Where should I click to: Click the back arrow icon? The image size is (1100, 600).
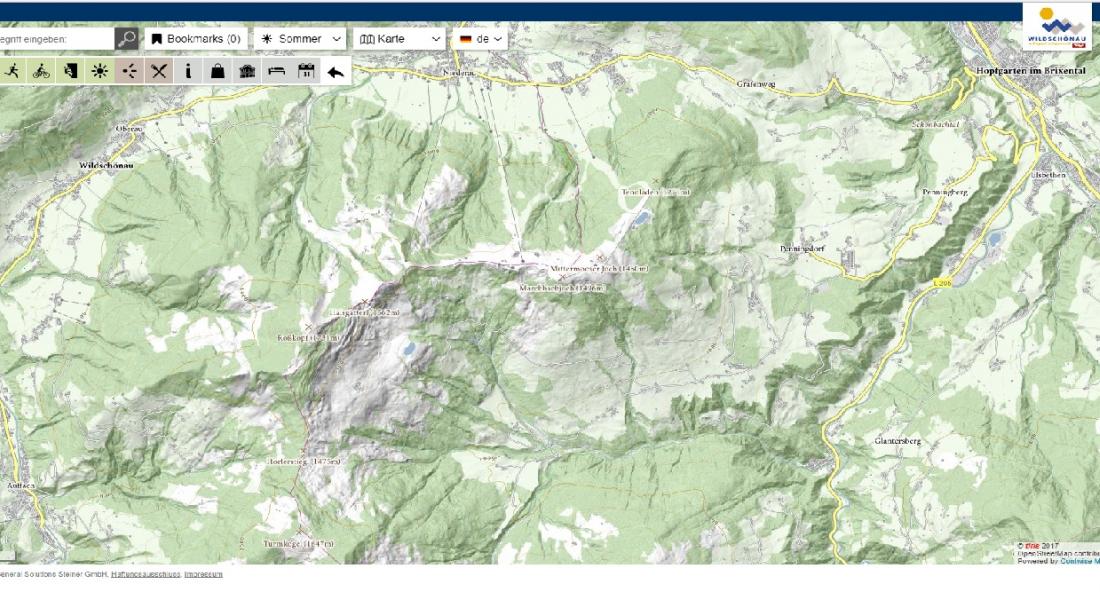pos(333,70)
